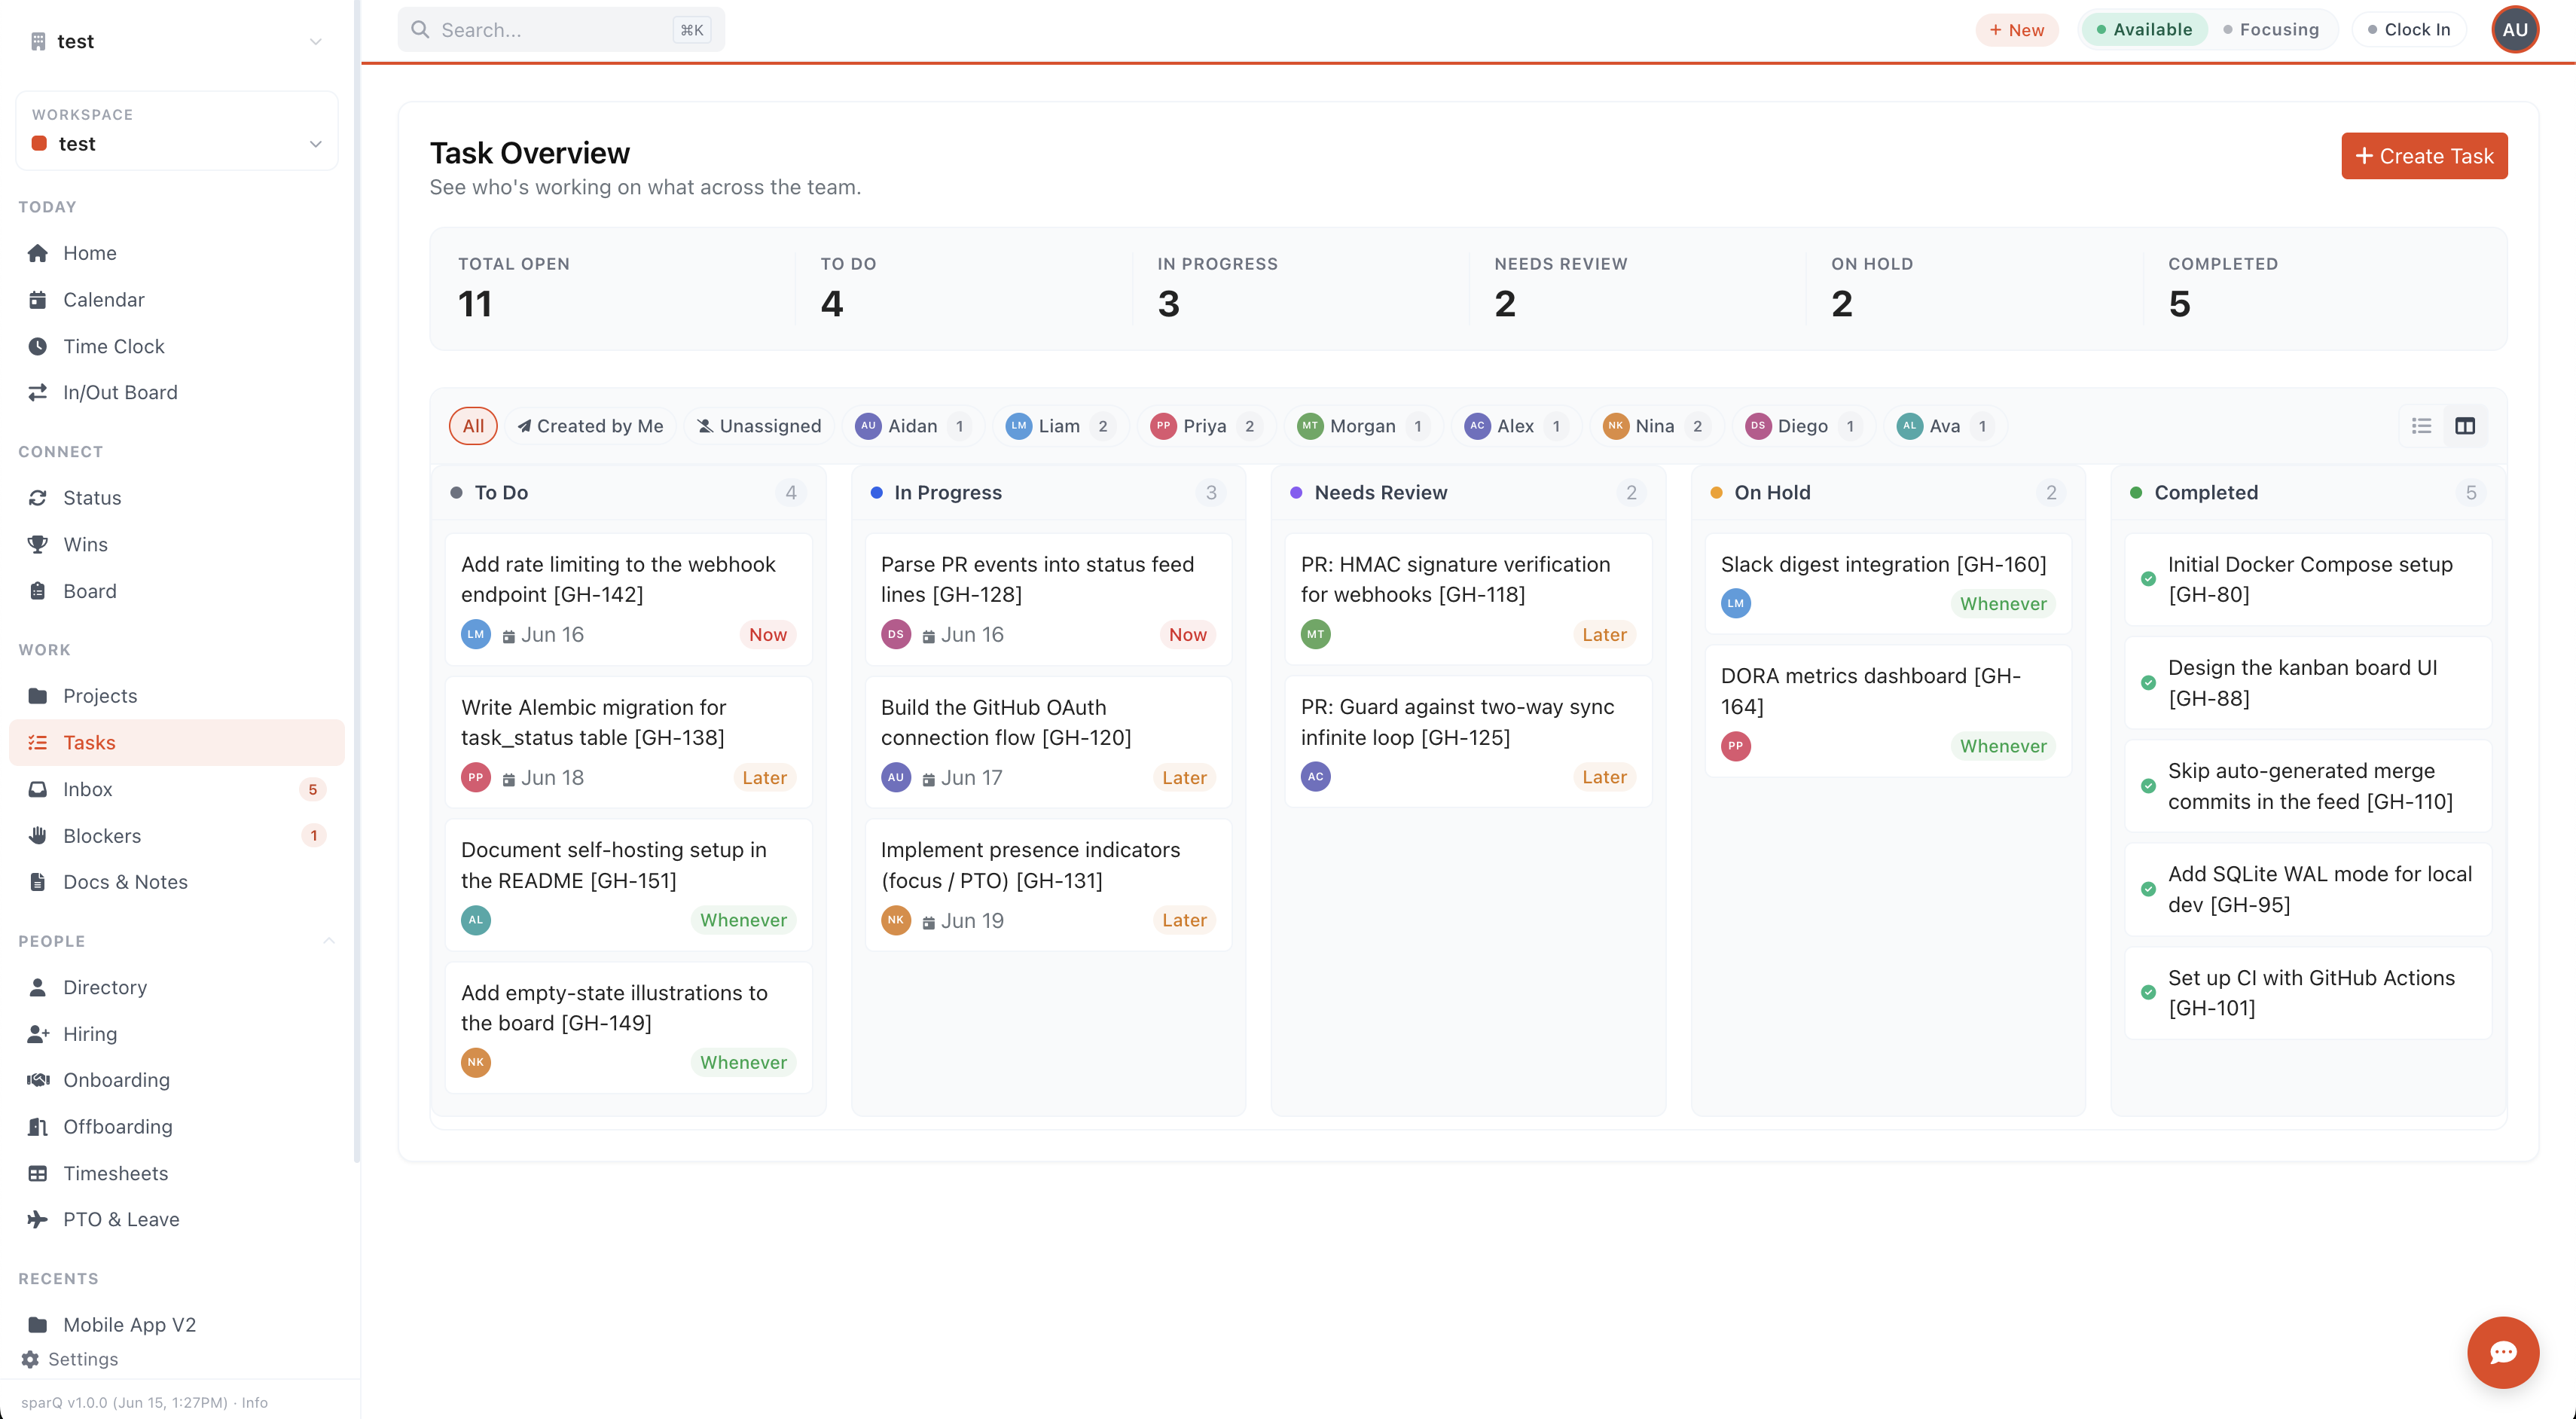Open Docs & Notes

(176, 882)
